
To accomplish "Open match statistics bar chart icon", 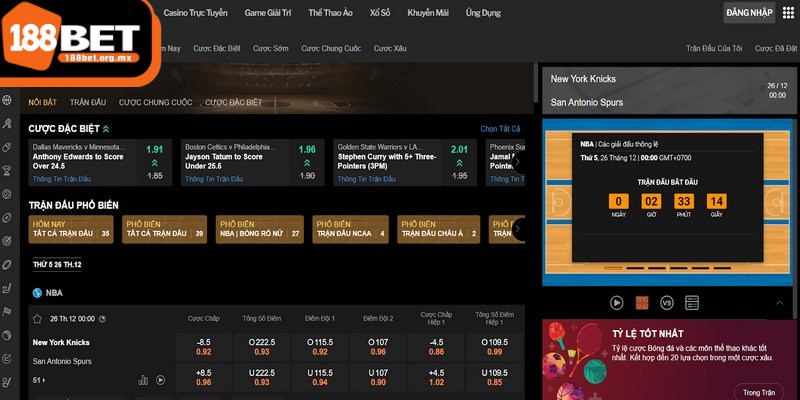I will coord(143,380).
